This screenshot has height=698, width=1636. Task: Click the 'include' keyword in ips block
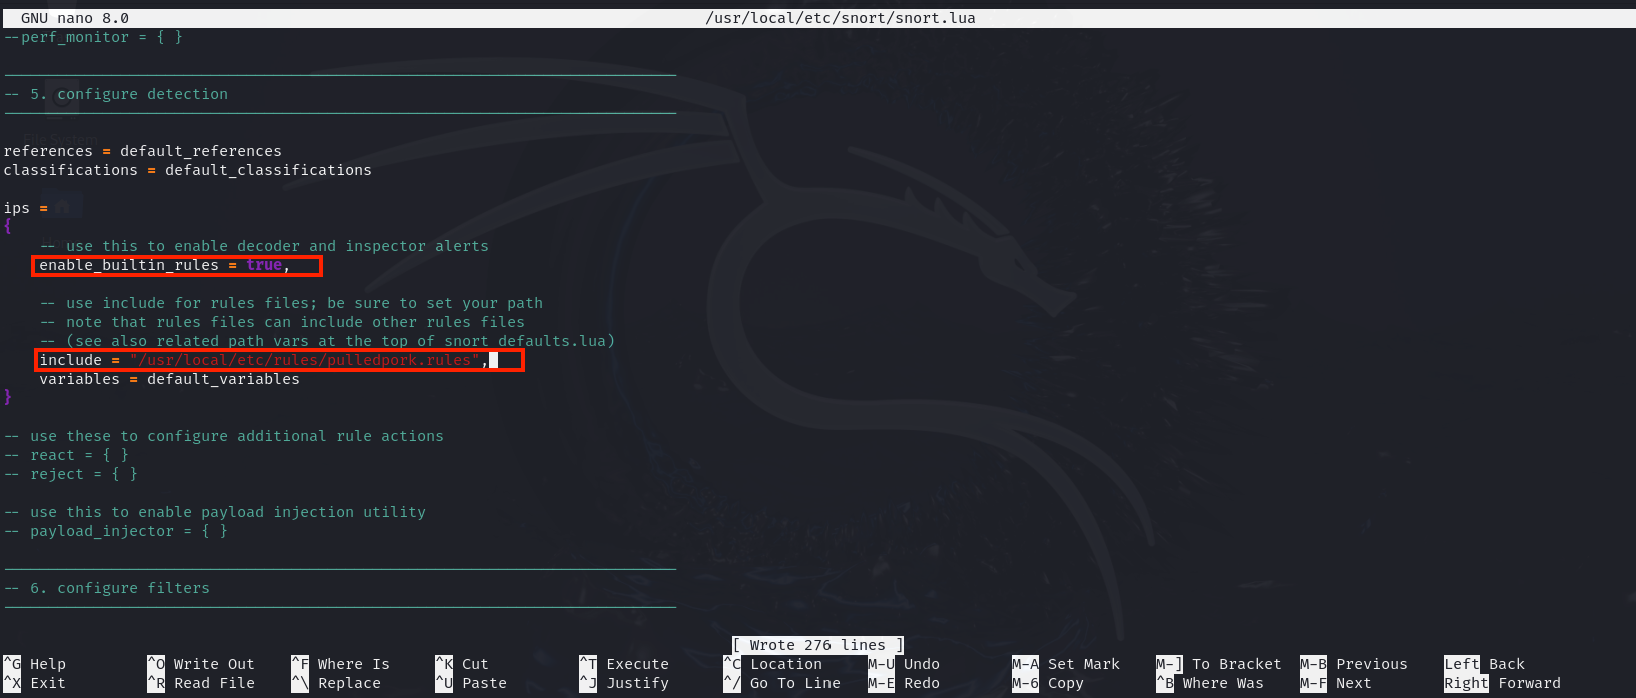[70, 360]
